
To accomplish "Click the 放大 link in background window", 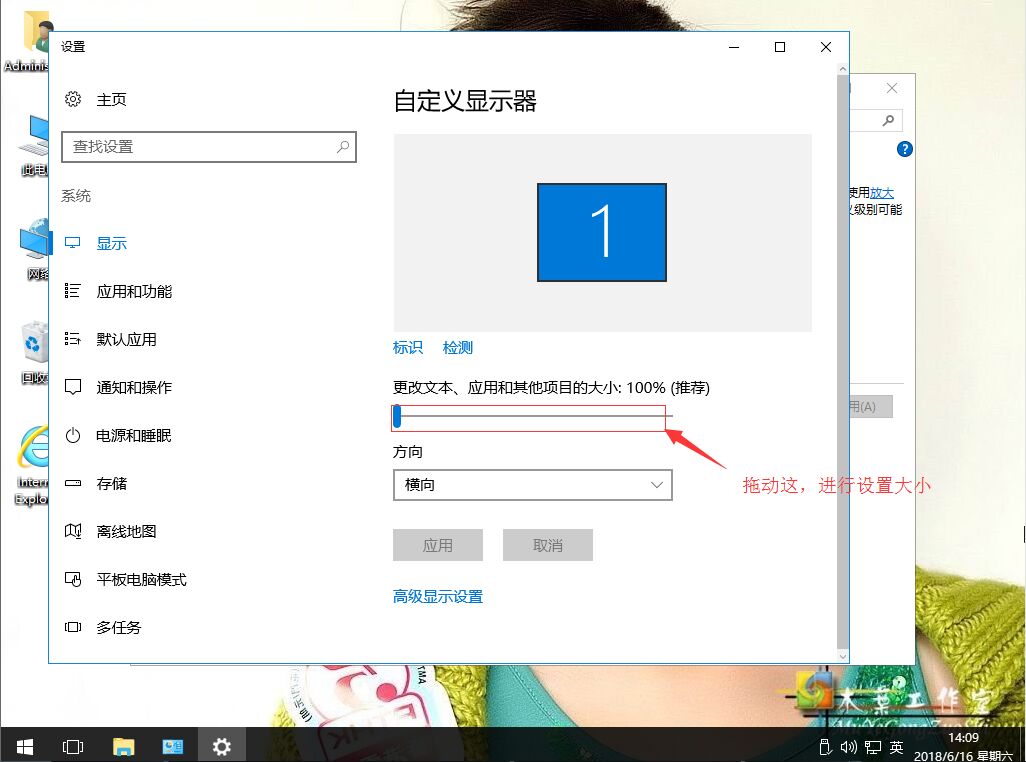I will [x=881, y=193].
